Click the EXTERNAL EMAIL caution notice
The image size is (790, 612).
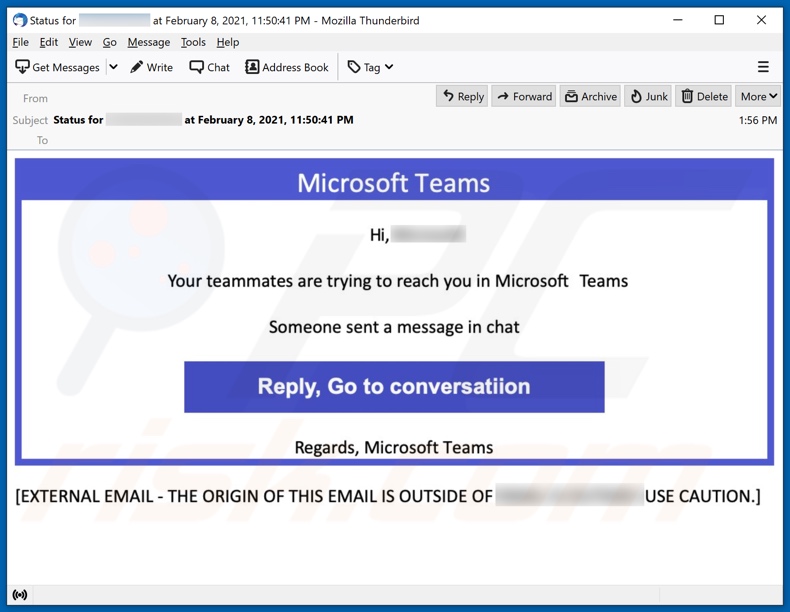tap(388, 497)
